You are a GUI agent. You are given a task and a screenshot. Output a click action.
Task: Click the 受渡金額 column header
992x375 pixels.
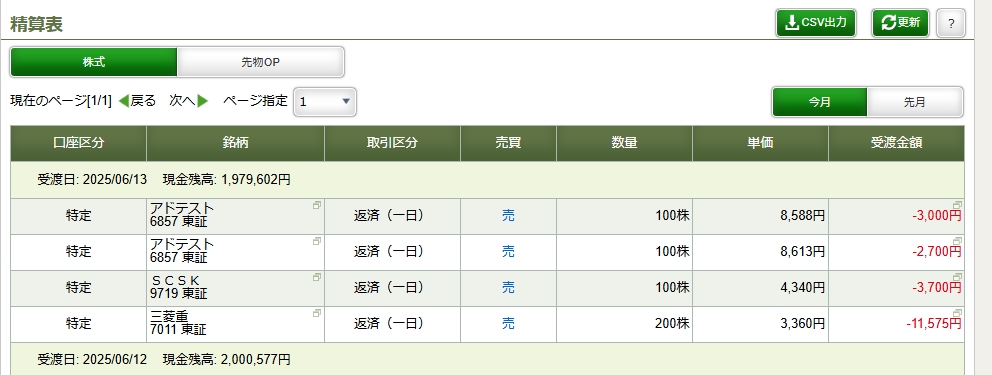point(896,143)
